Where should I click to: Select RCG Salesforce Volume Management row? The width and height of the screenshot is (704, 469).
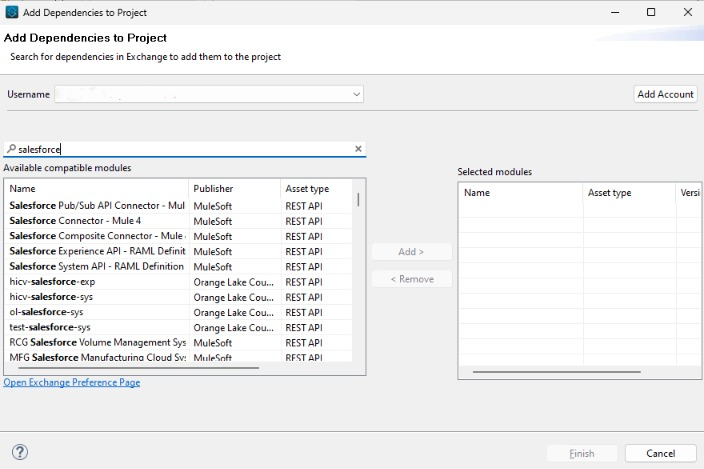coord(178,343)
